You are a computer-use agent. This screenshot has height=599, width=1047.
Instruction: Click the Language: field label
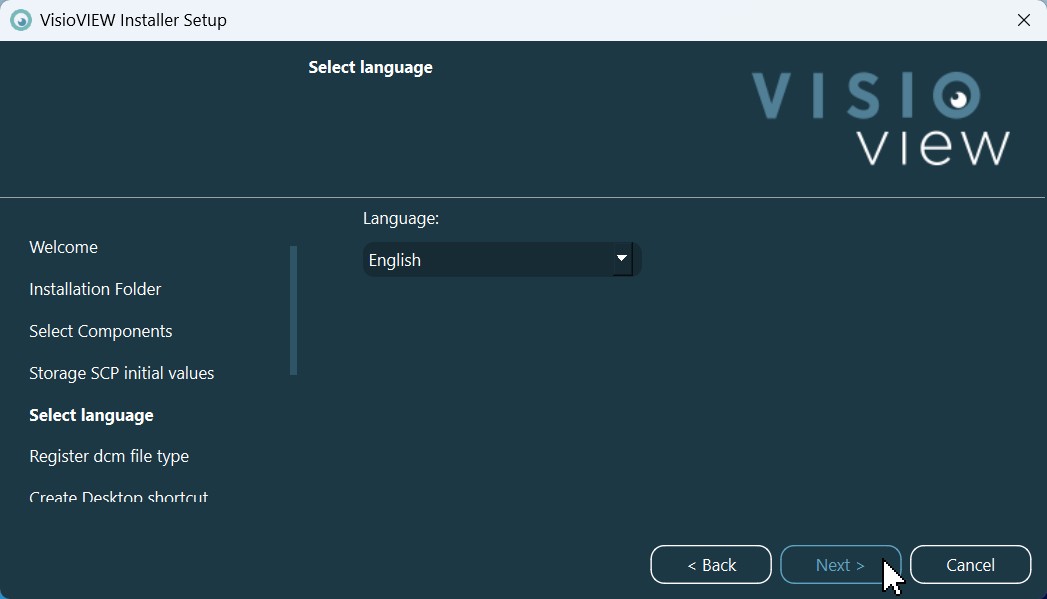(401, 217)
